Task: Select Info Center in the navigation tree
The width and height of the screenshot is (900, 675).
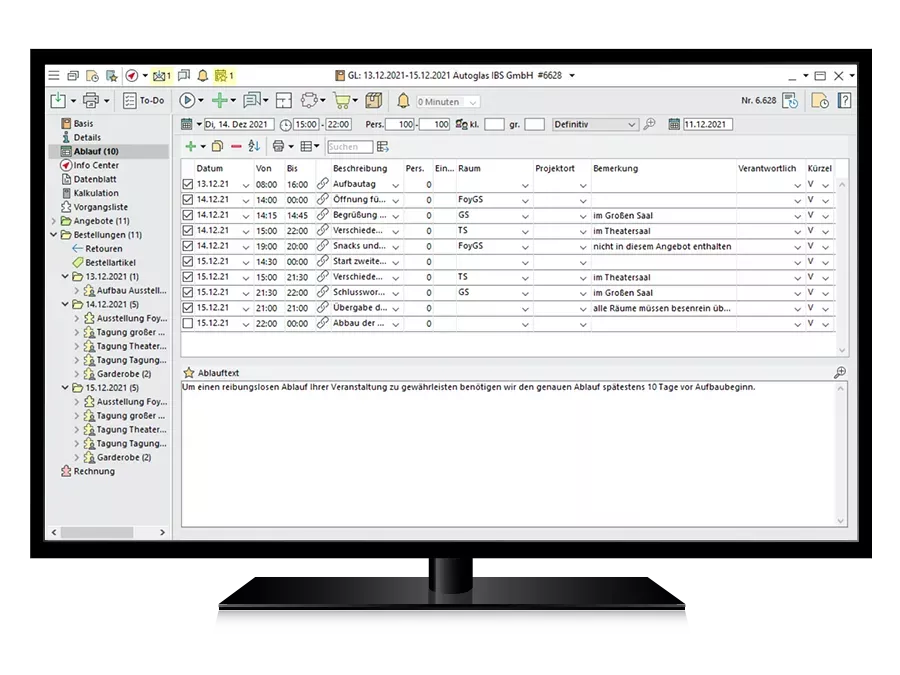Action: pos(96,165)
